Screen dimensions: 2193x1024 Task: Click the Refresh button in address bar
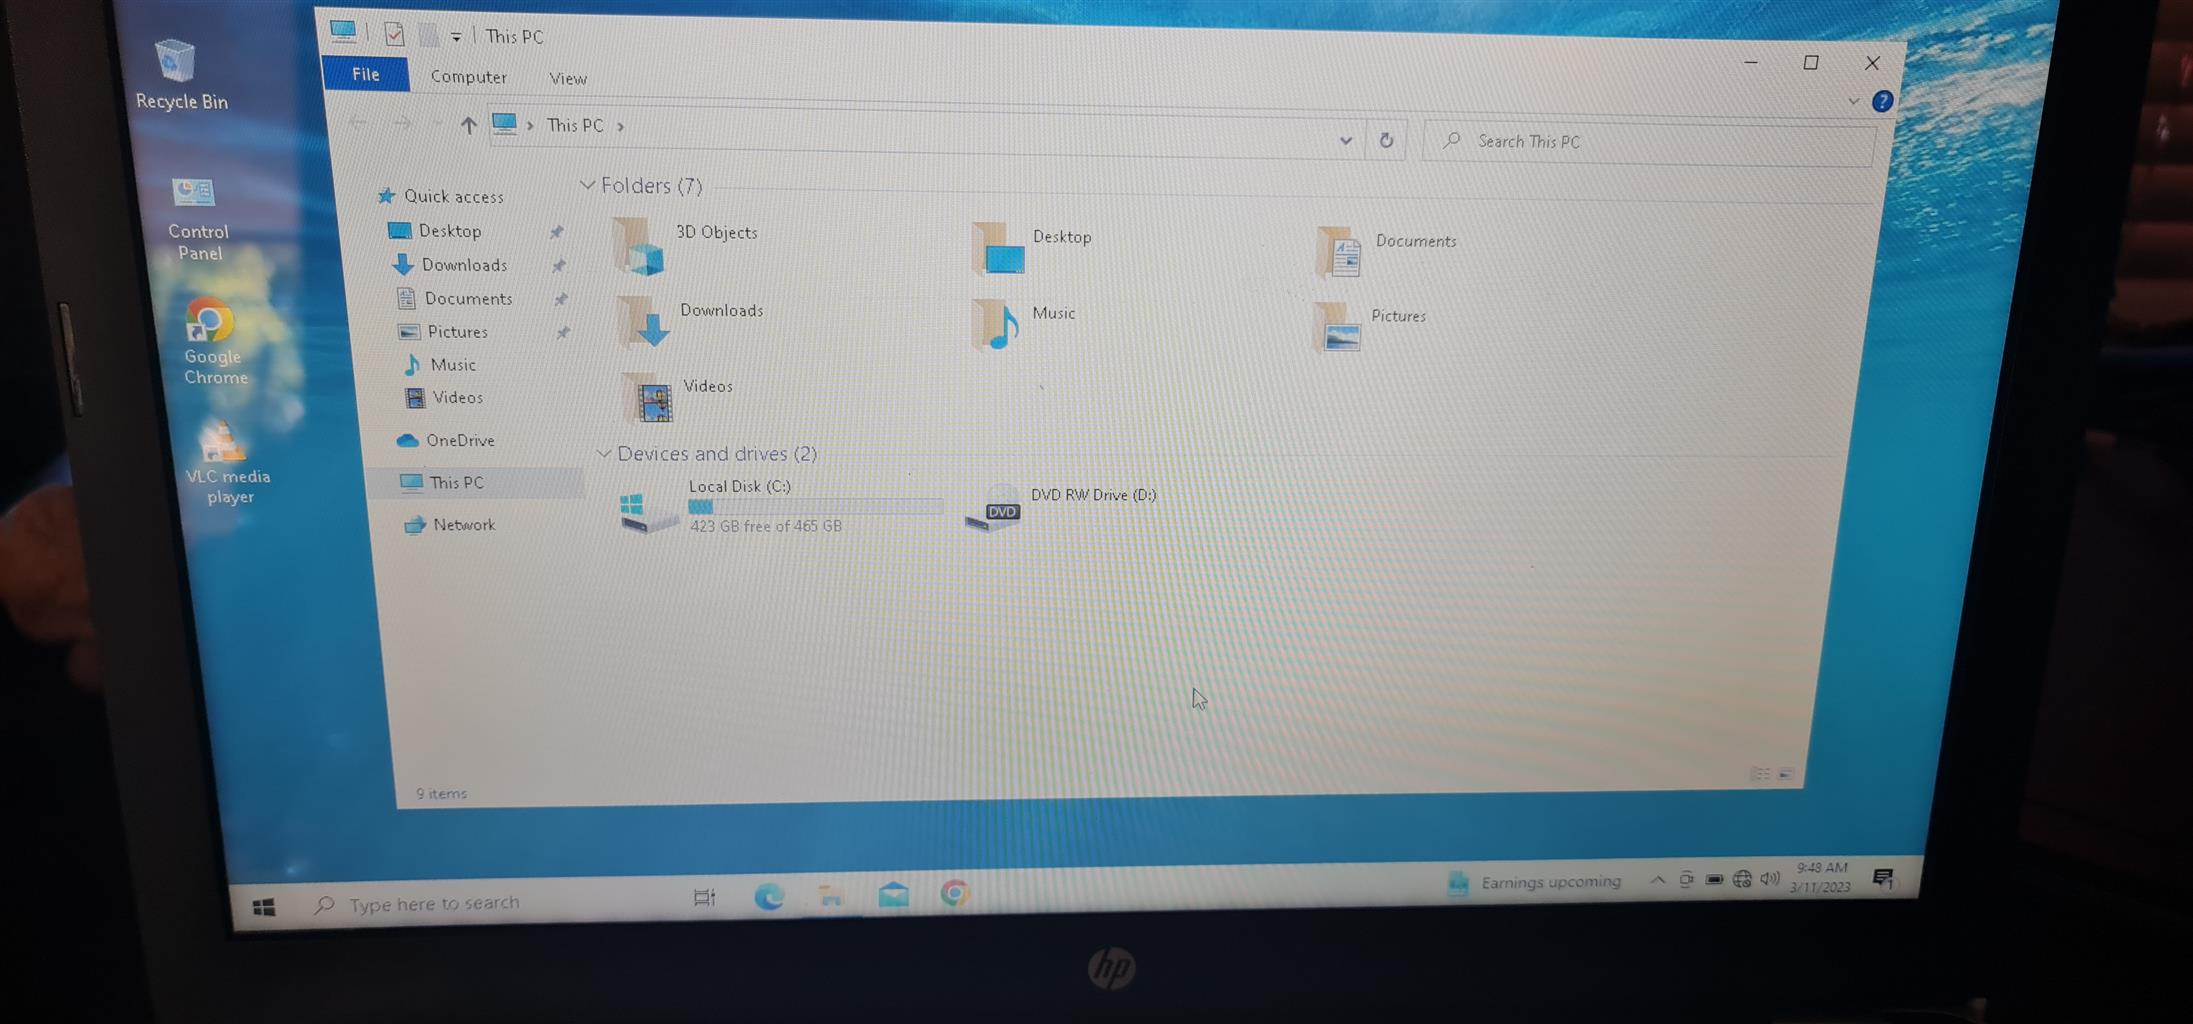pyautogui.click(x=1386, y=141)
